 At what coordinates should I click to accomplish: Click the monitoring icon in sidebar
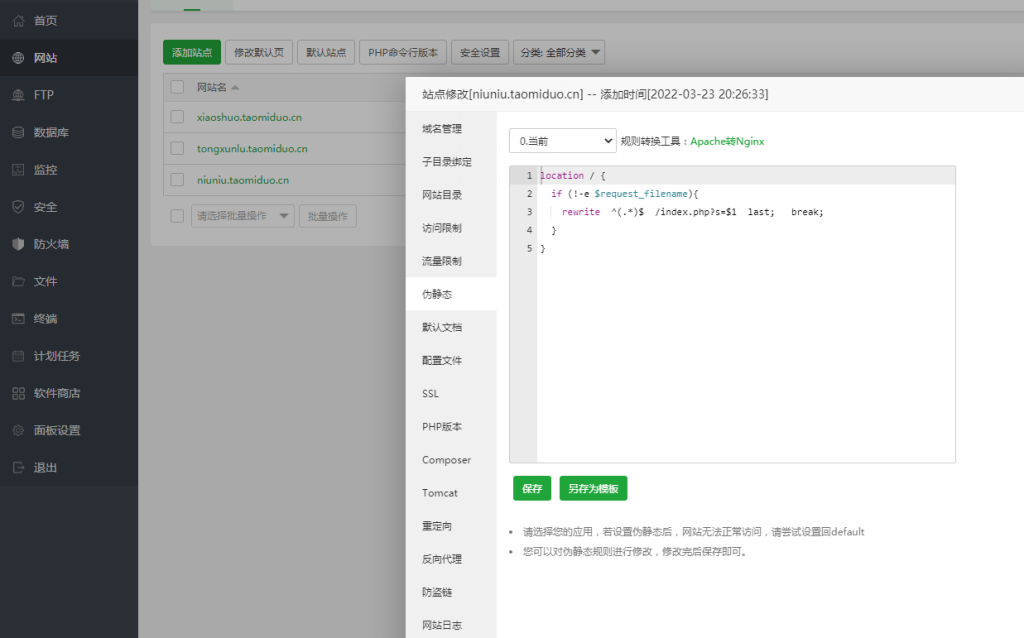click(18, 170)
